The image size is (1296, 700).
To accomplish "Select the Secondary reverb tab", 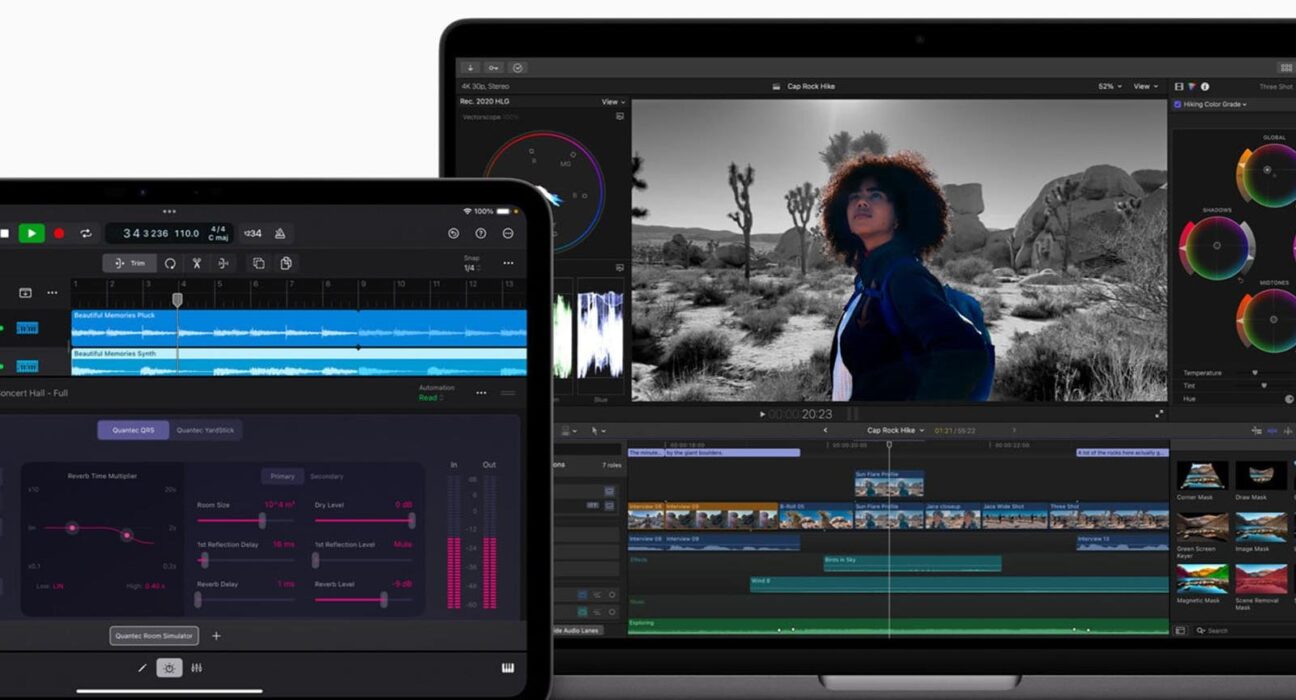I will 327,476.
